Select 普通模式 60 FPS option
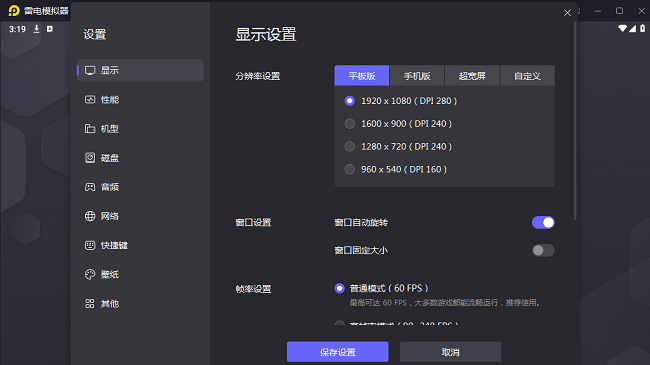The height and width of the screenshot is (365, 650). click(x=381, y=288)
